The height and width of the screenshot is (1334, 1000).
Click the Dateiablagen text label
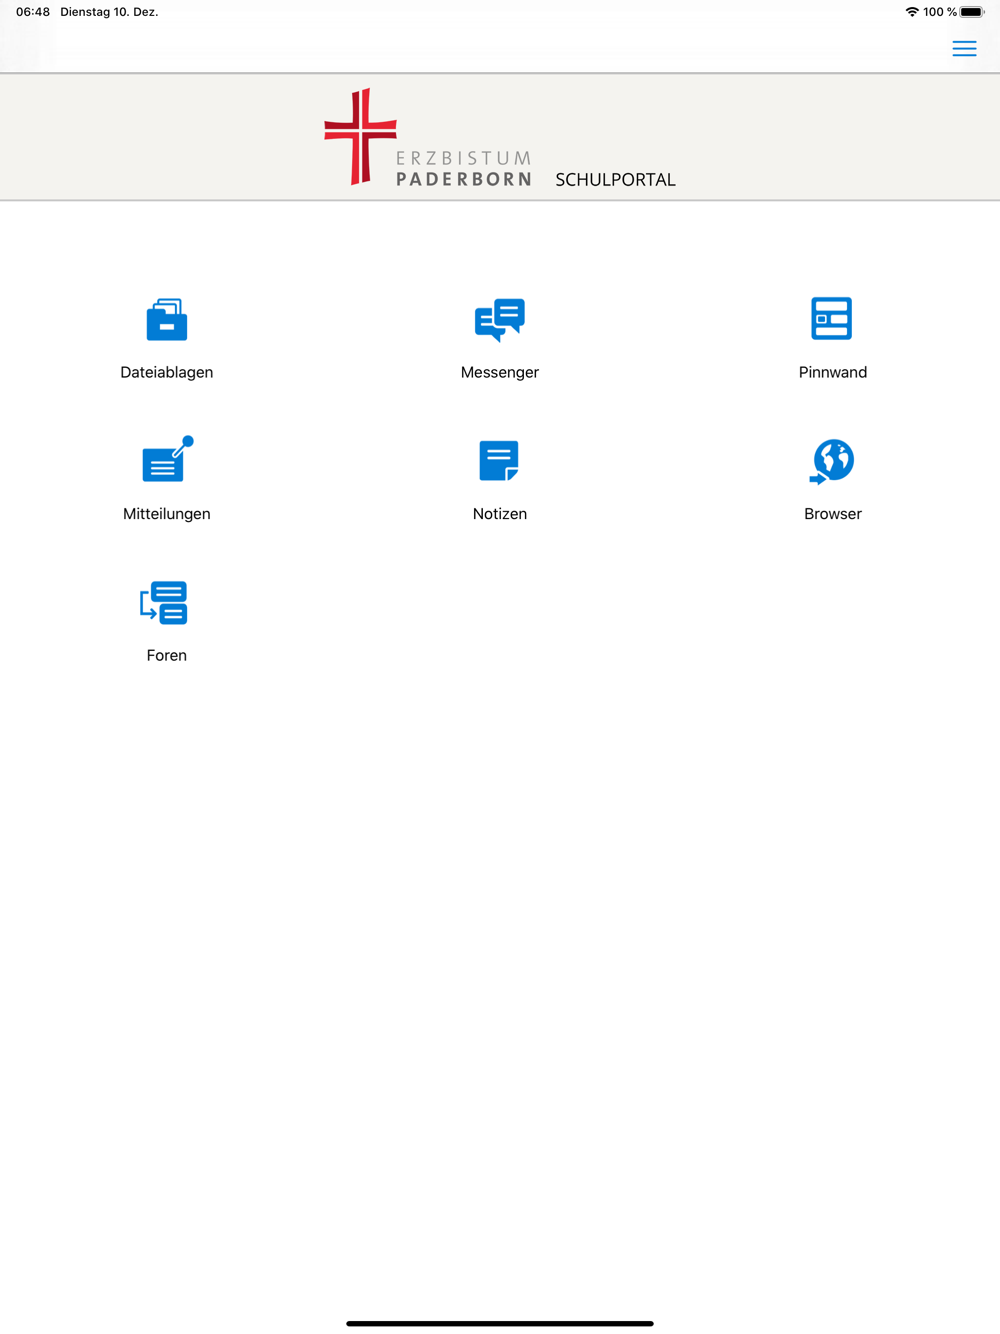click(x=166, y=372)
